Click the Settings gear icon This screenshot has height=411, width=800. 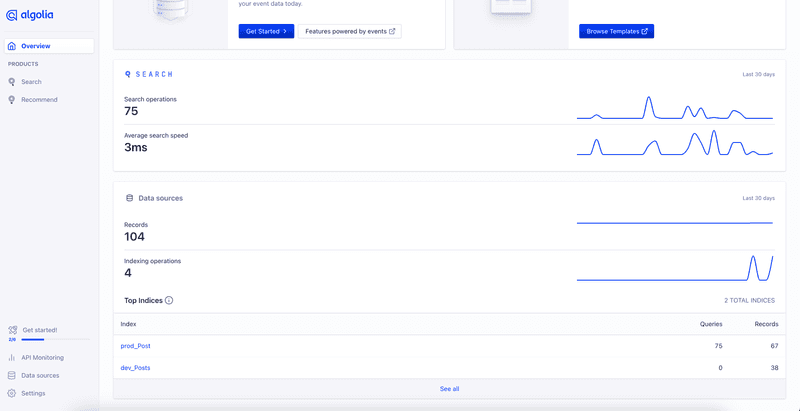pos(12,393)
